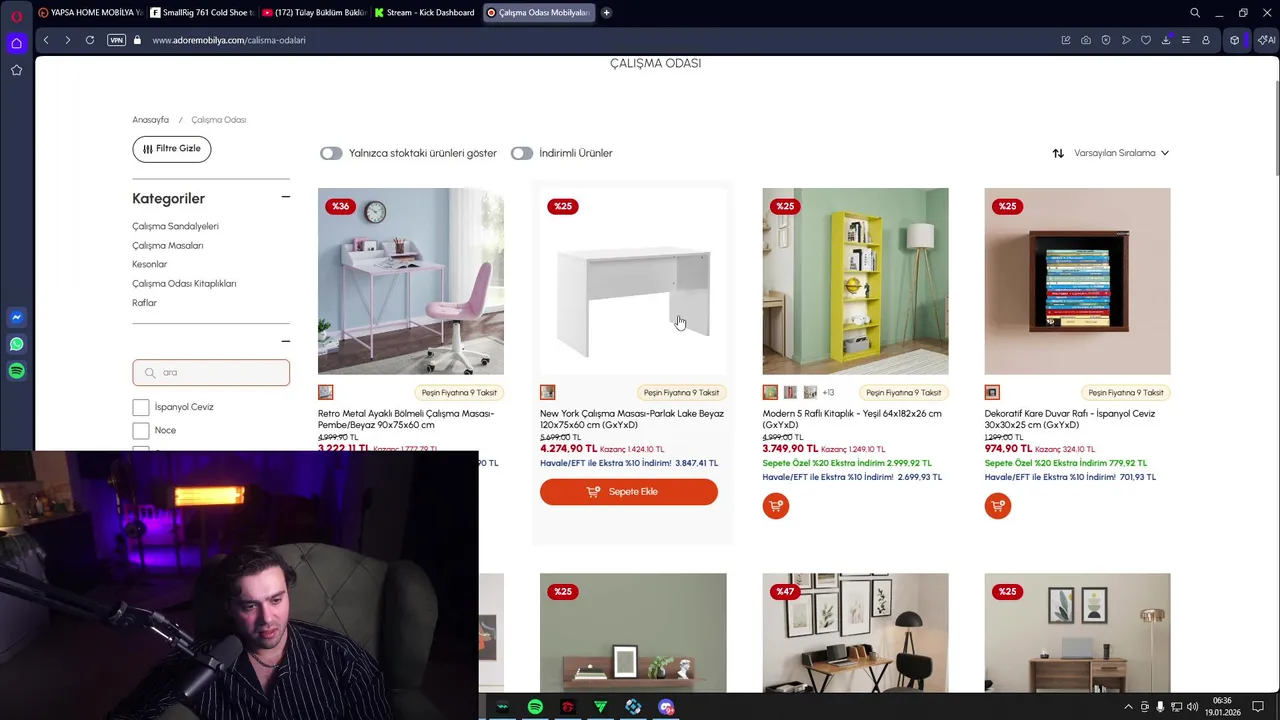Open the easy setup sliders icon
Viewport: 1280px width, 720px height.
[1186, 40]
